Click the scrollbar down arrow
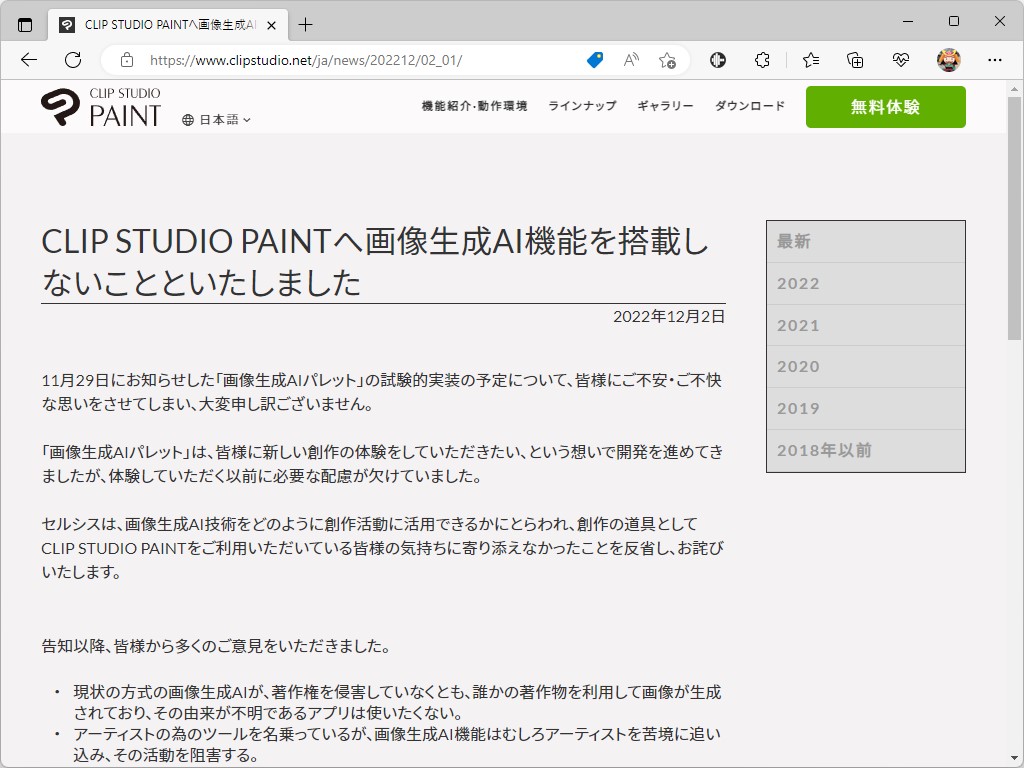The image size is (1024, 768). [1014, 758]
